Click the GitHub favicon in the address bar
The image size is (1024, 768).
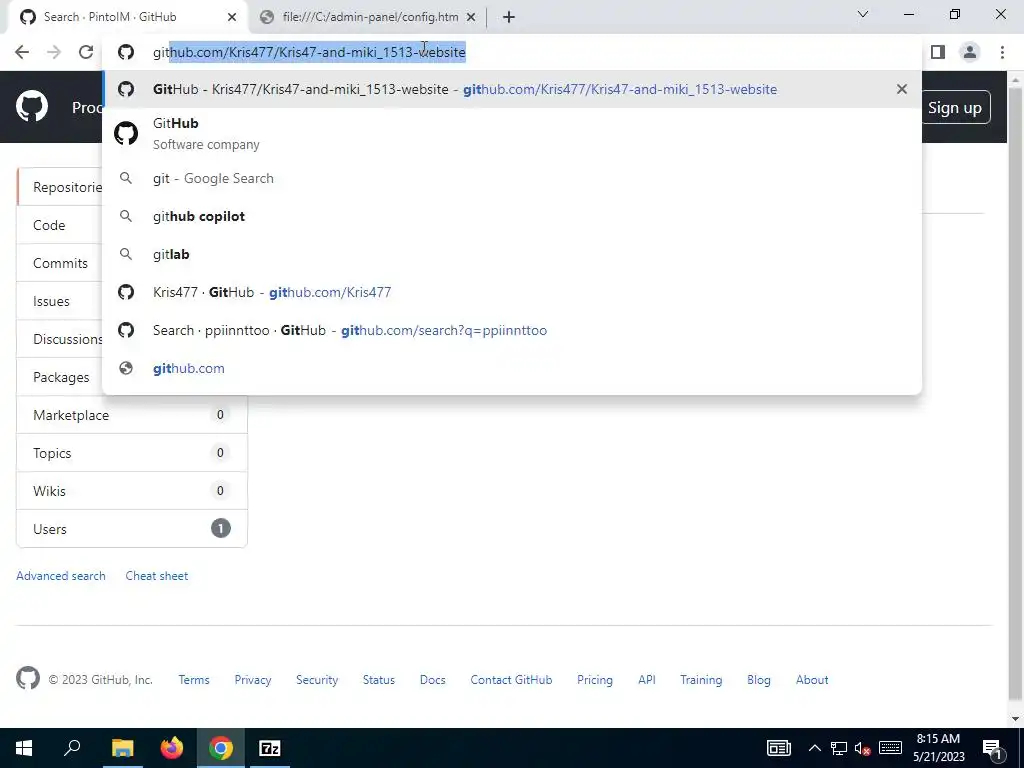coord(125,52)
